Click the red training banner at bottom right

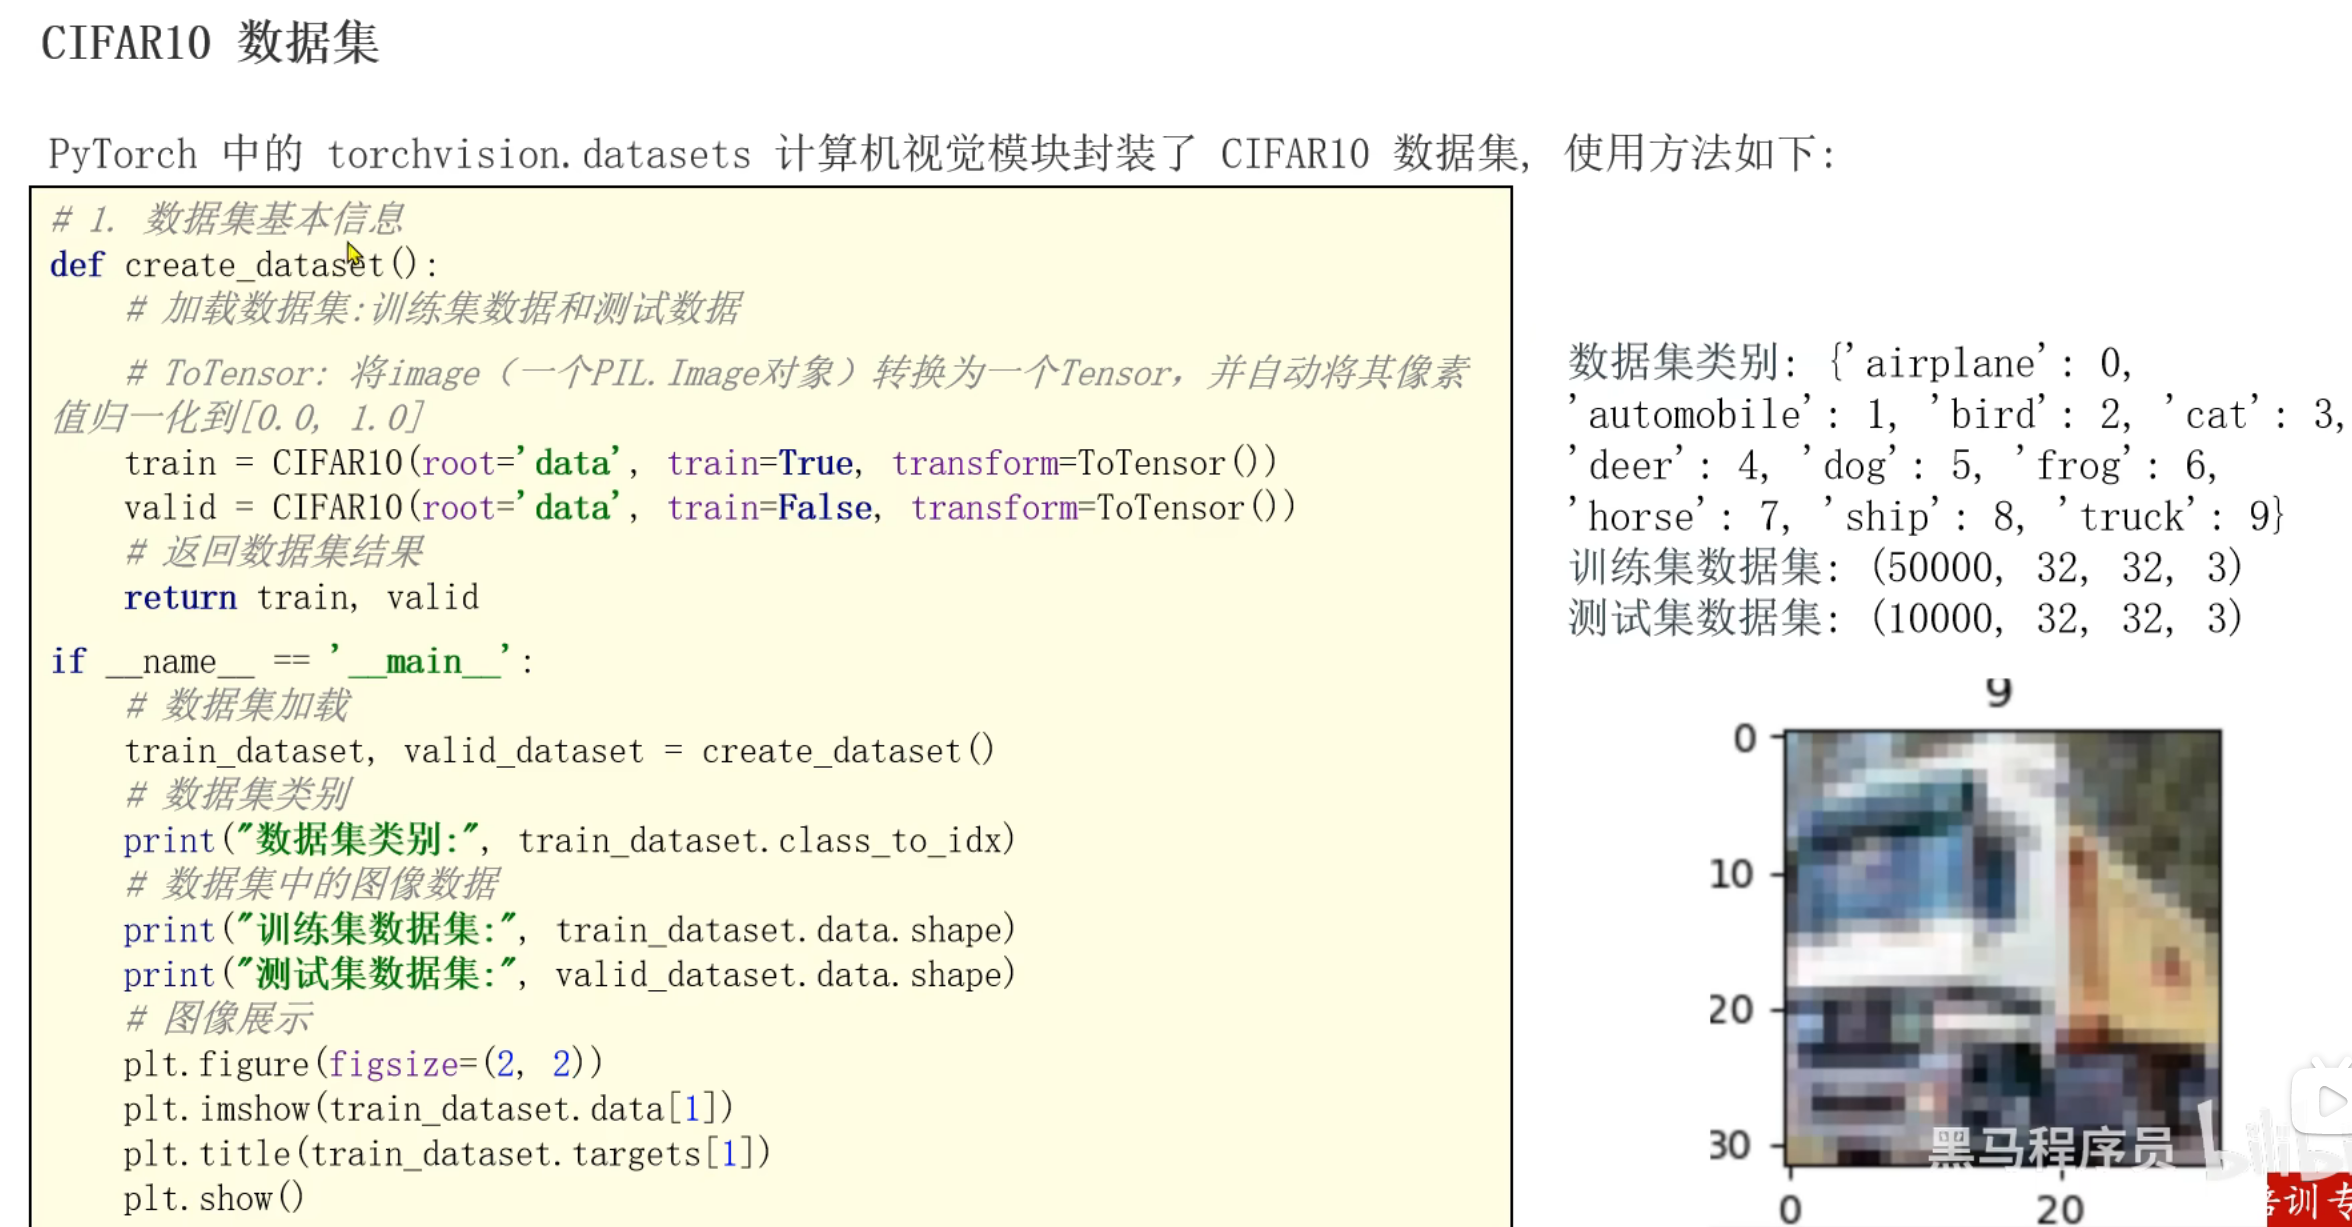[x=2310, y=1201]
